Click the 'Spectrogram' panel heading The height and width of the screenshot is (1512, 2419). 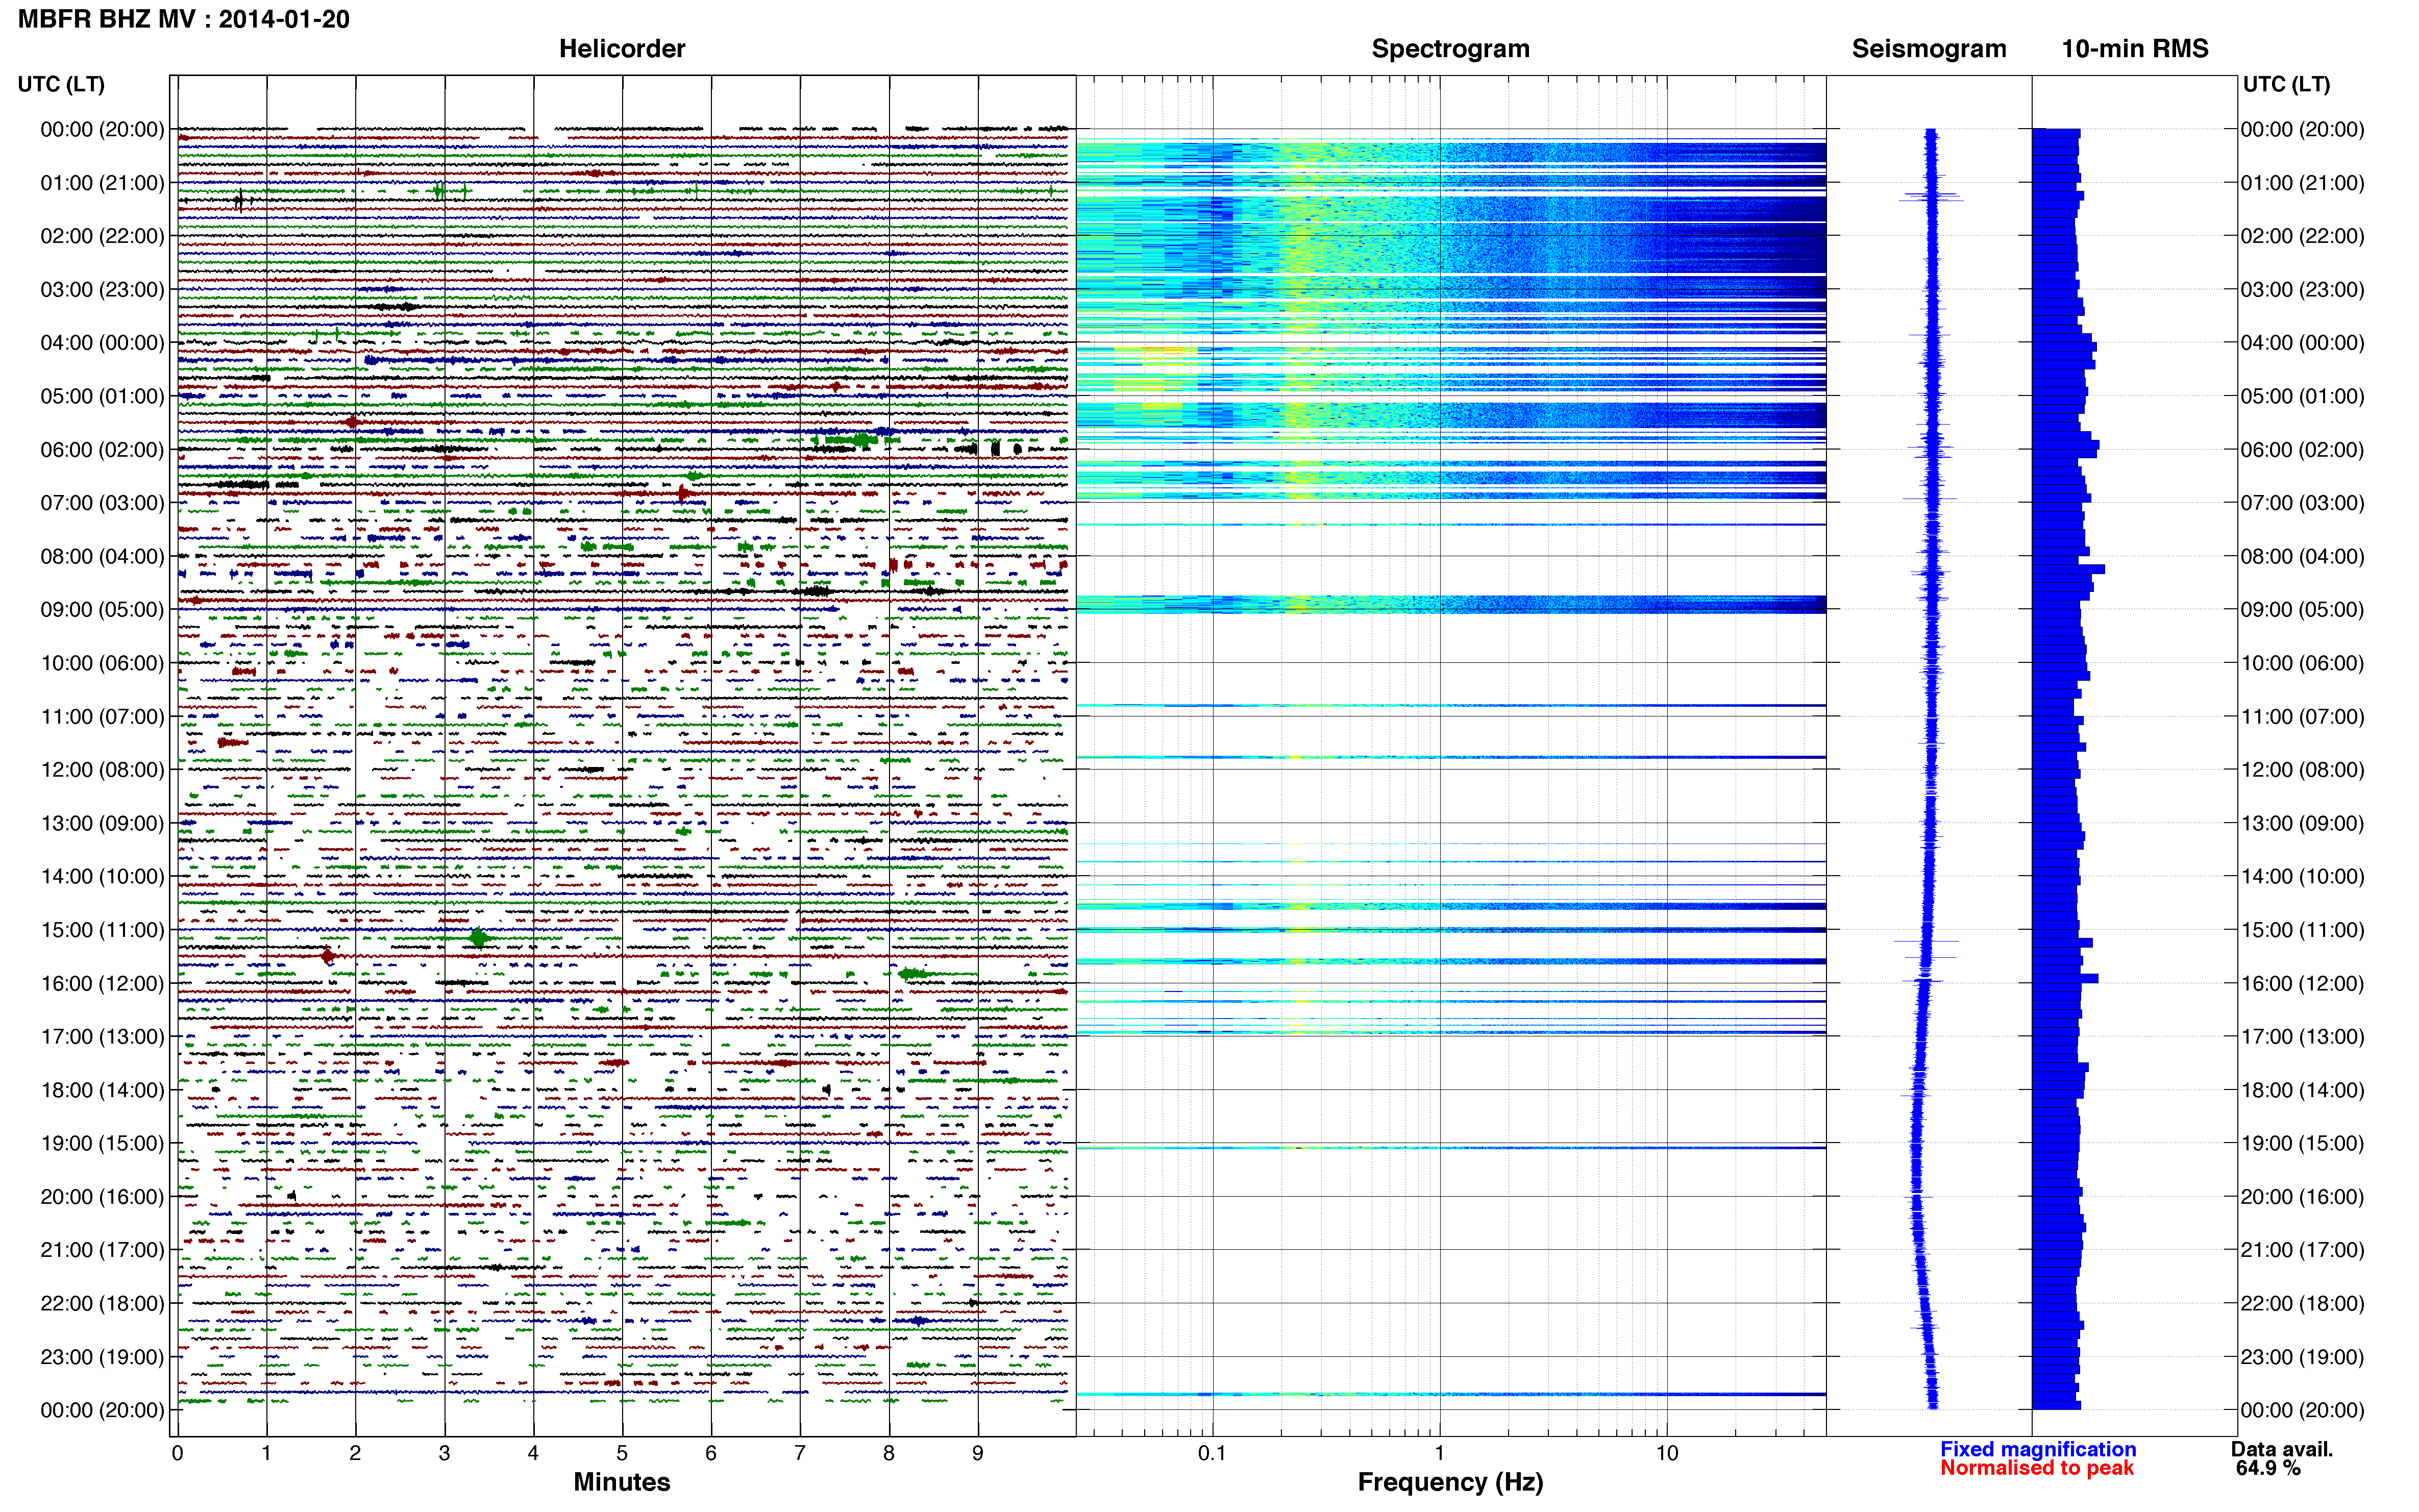(1450, 49)
